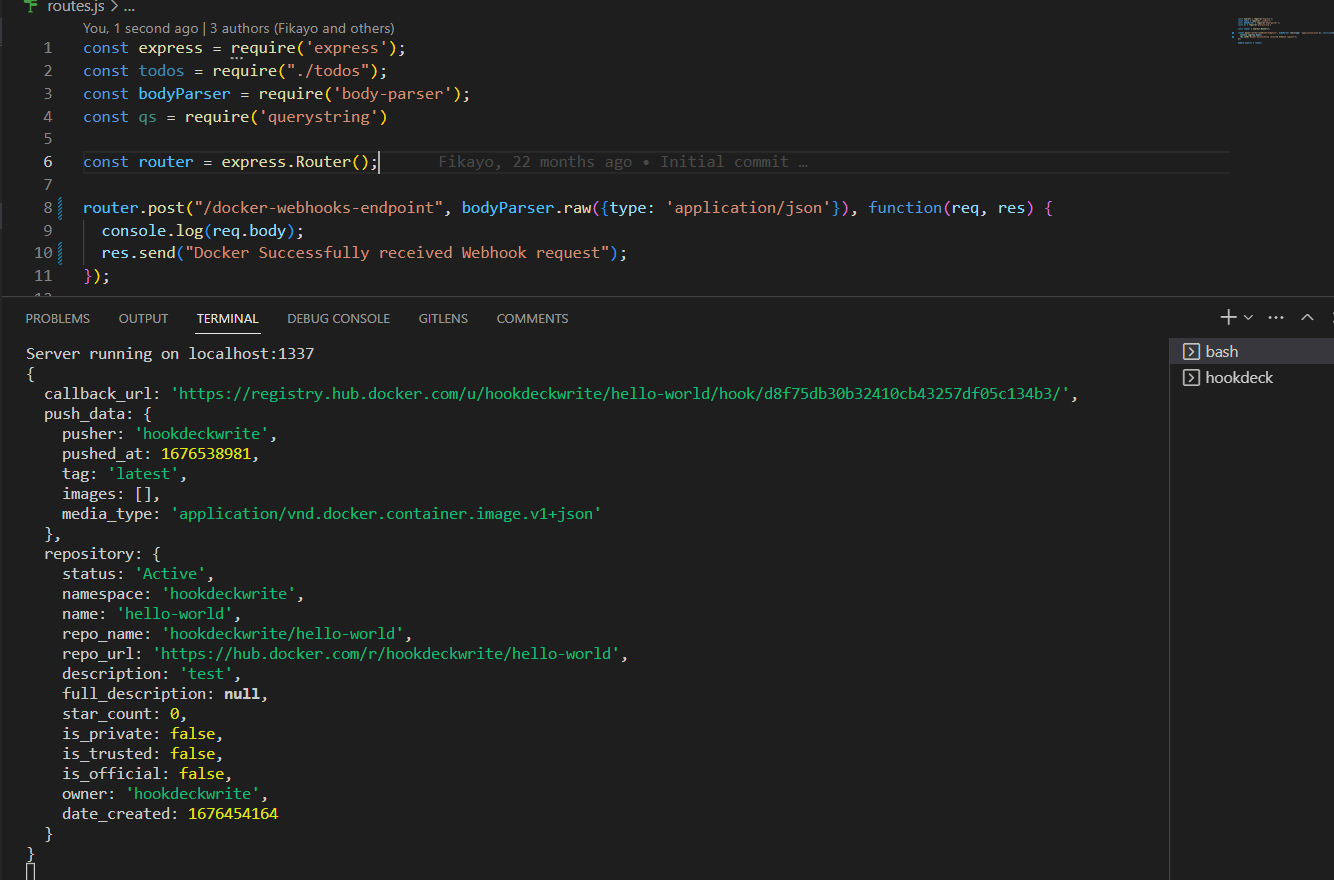Open terminal More Actions via the ellipsis icon
Screen dimensions: 1334x880
point(1274,317)
